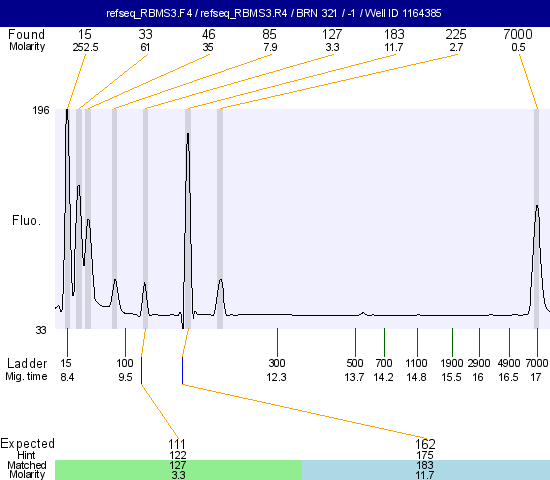Click the ladder marker labeled 100
The image size is (550, 480).
point(125,363)
